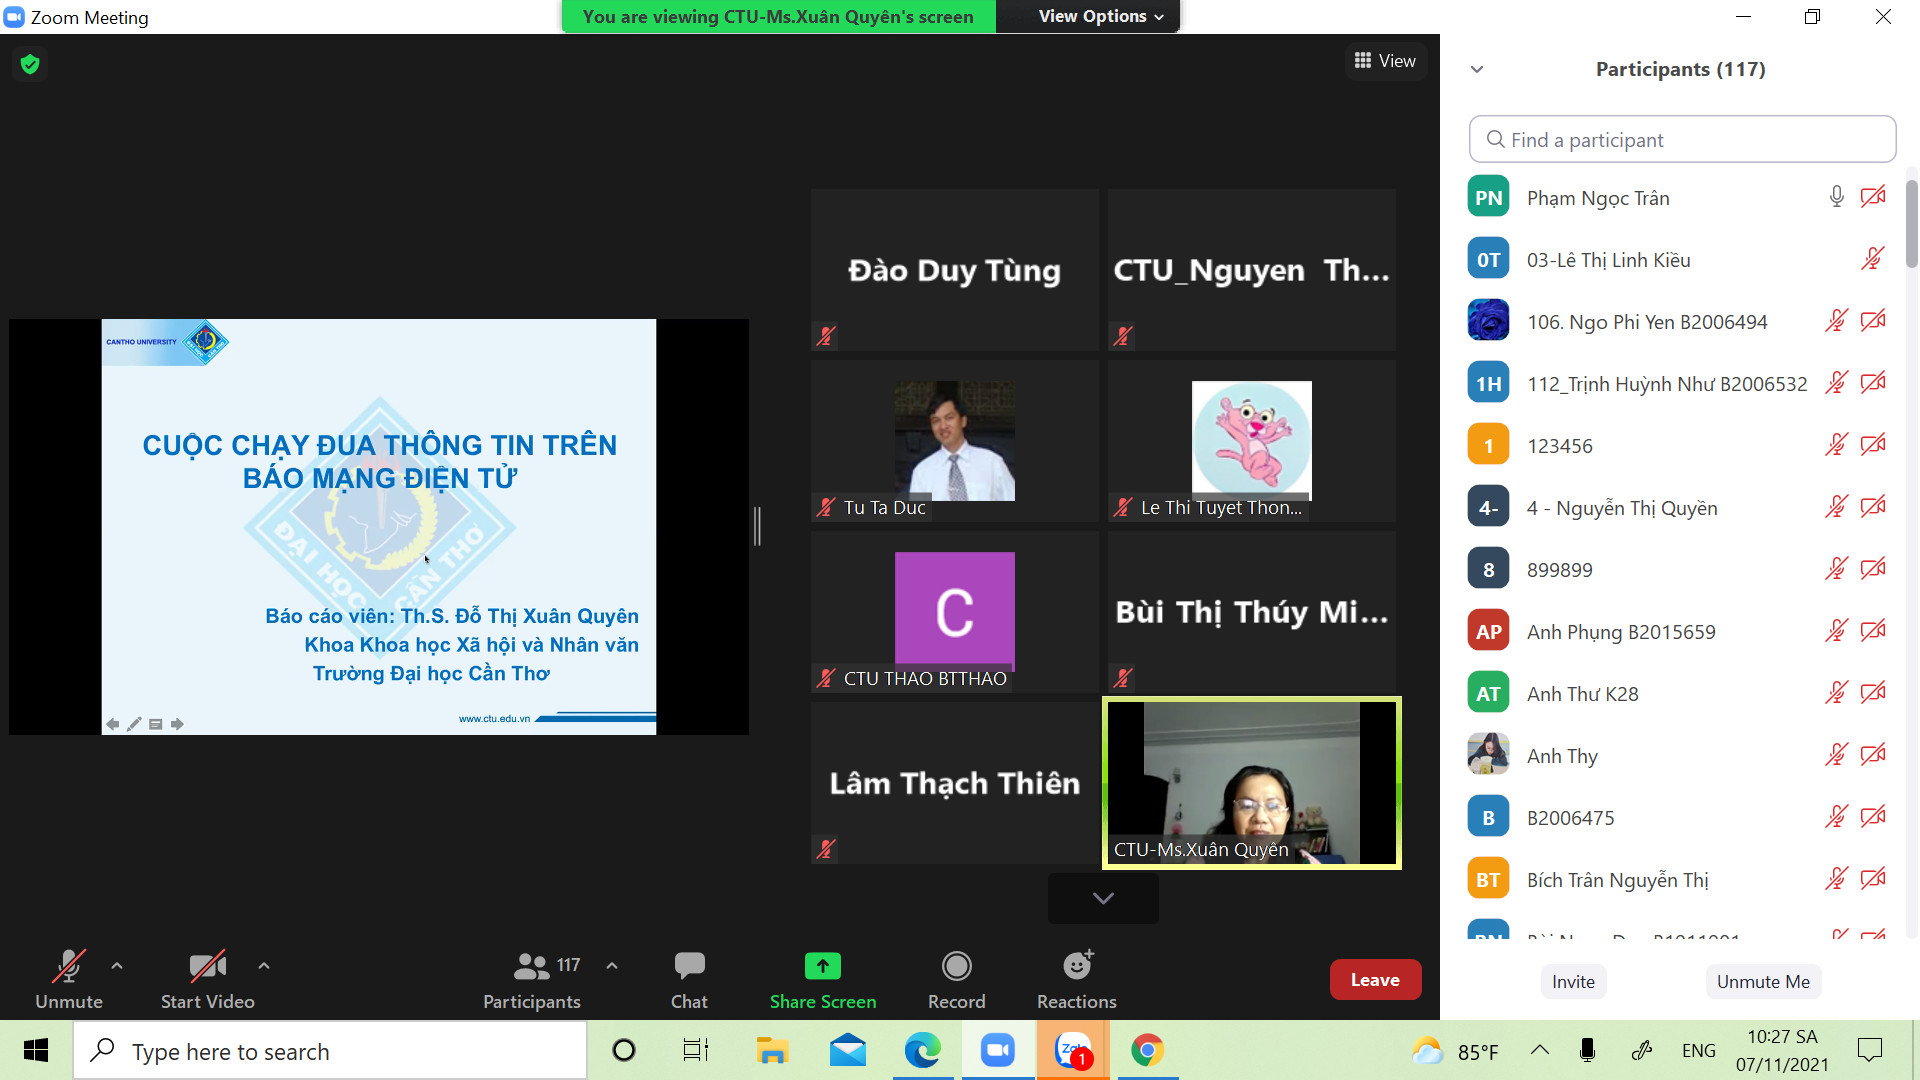Unmute the microphone in the toolbar
The height and width of the screenshot is (1080, 1920).
(x=68, y=966)
